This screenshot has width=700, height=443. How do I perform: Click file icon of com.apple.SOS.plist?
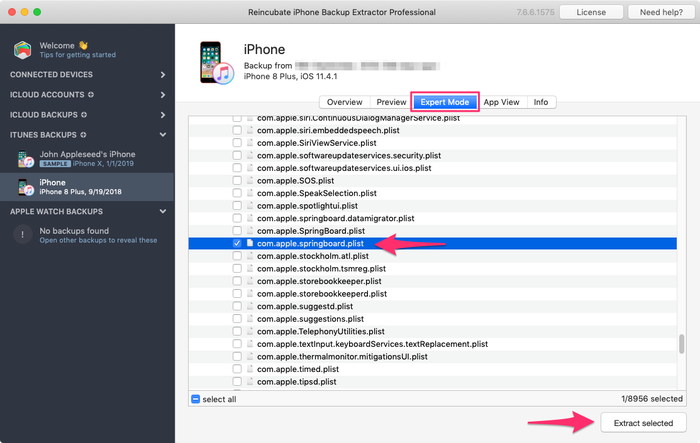[250, 180]
